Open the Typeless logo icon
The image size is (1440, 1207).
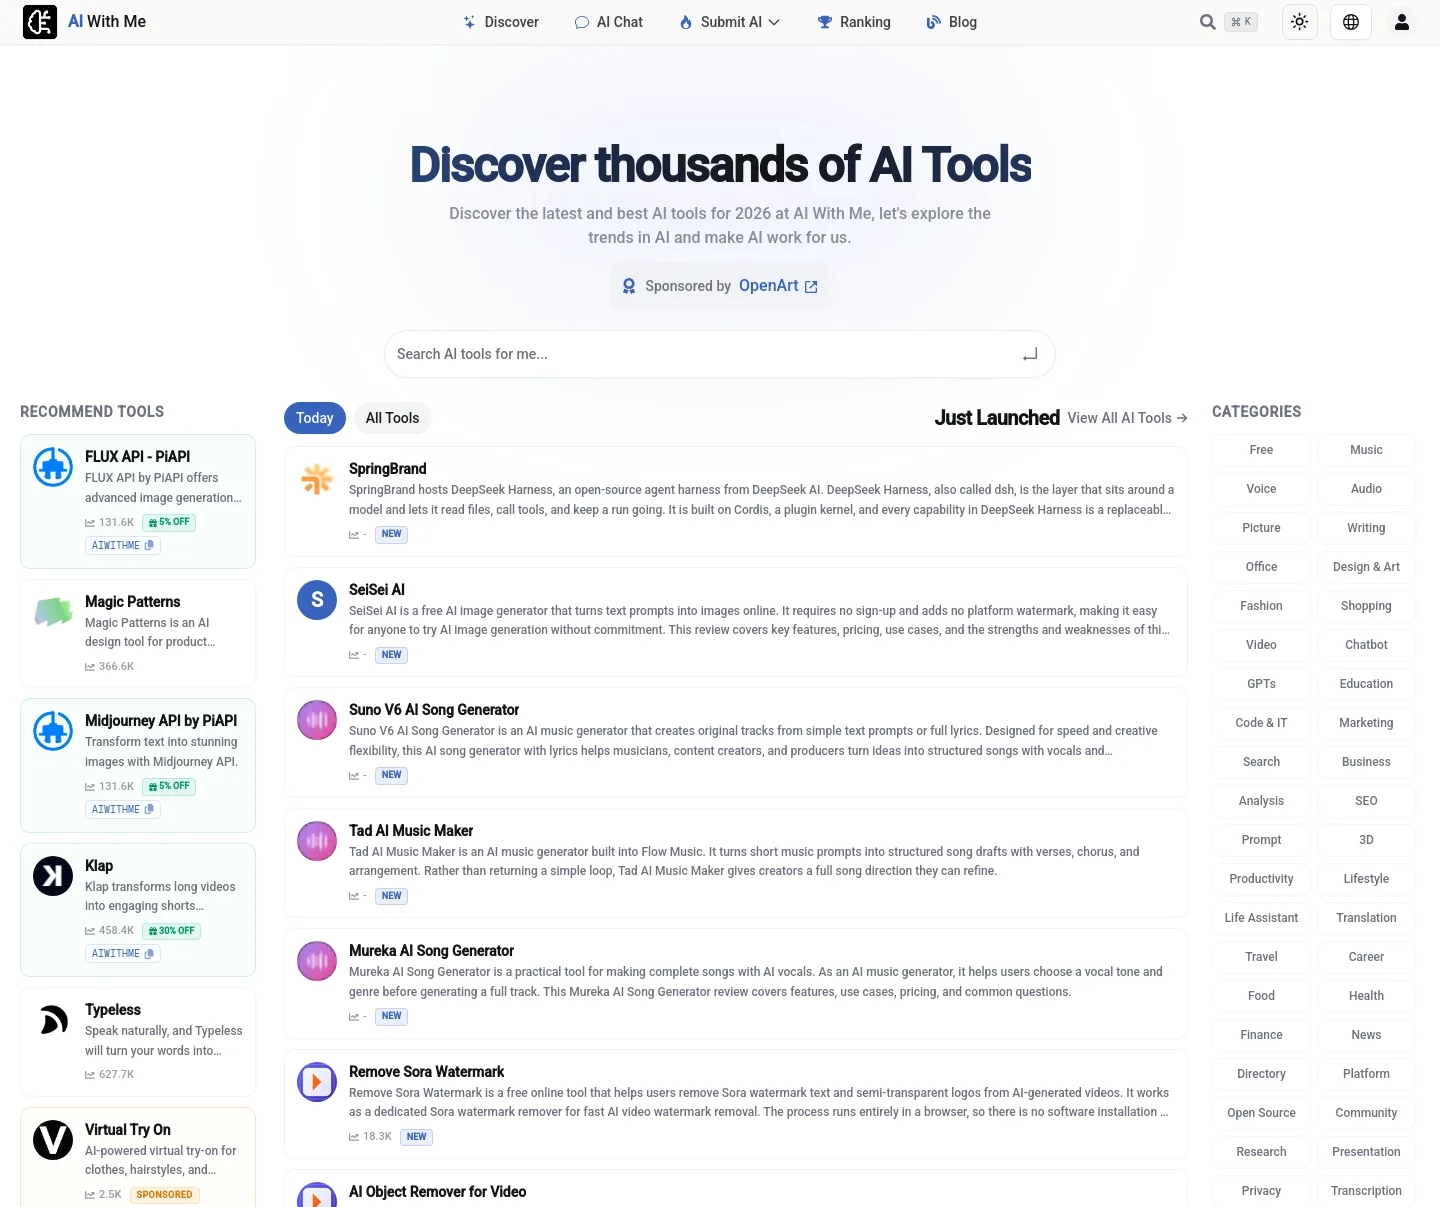pyautogui.click(x=53, y=1020)
